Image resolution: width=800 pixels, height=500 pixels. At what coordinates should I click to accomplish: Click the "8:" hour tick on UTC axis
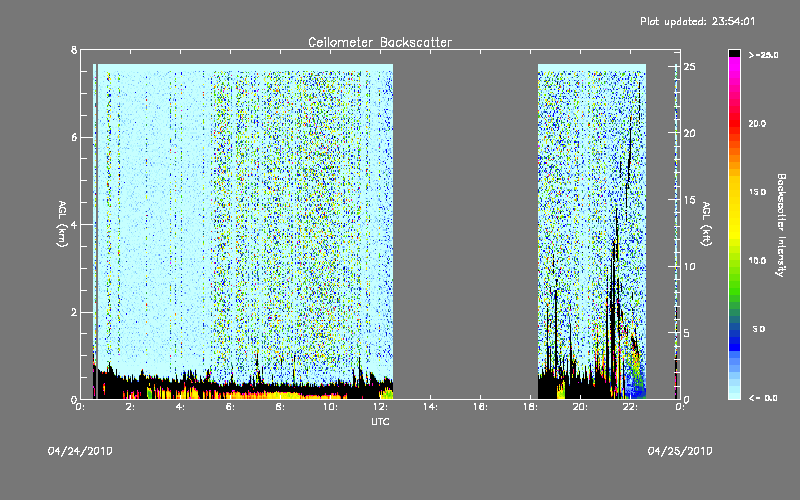coord(281,407)
